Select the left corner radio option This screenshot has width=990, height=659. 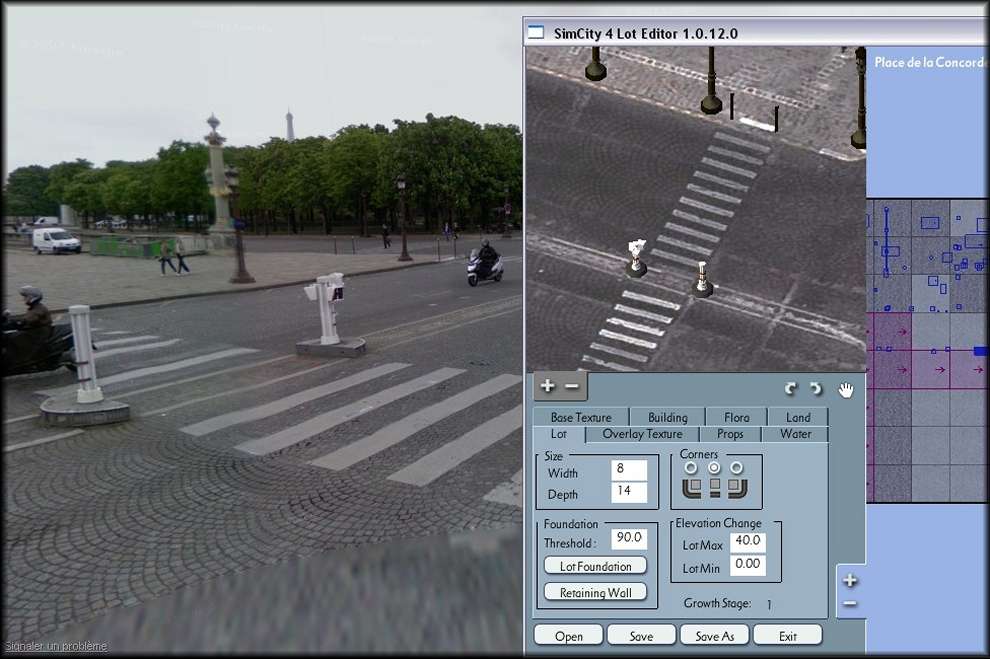tap(690, 468)
